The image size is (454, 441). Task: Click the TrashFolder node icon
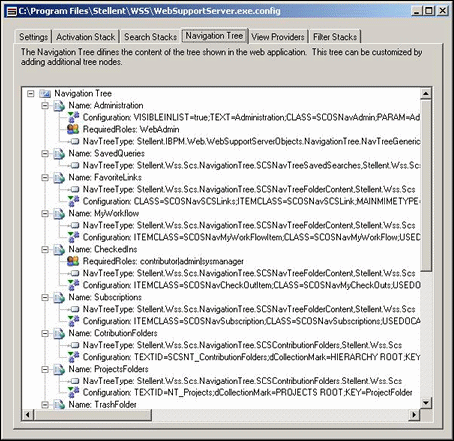(59, 405)
